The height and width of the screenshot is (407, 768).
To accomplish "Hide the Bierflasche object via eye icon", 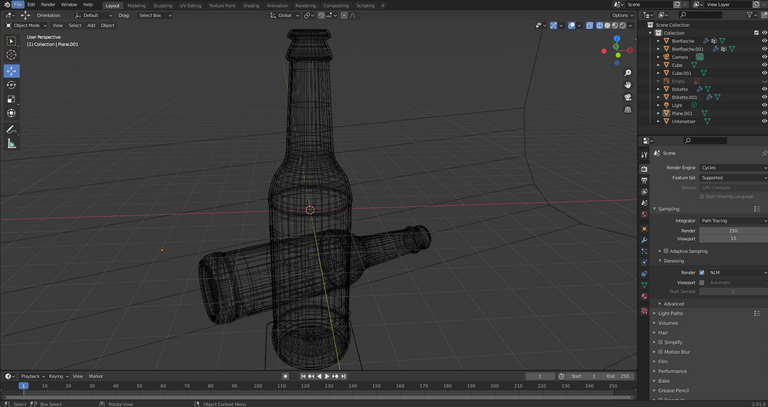I will 763,40.
